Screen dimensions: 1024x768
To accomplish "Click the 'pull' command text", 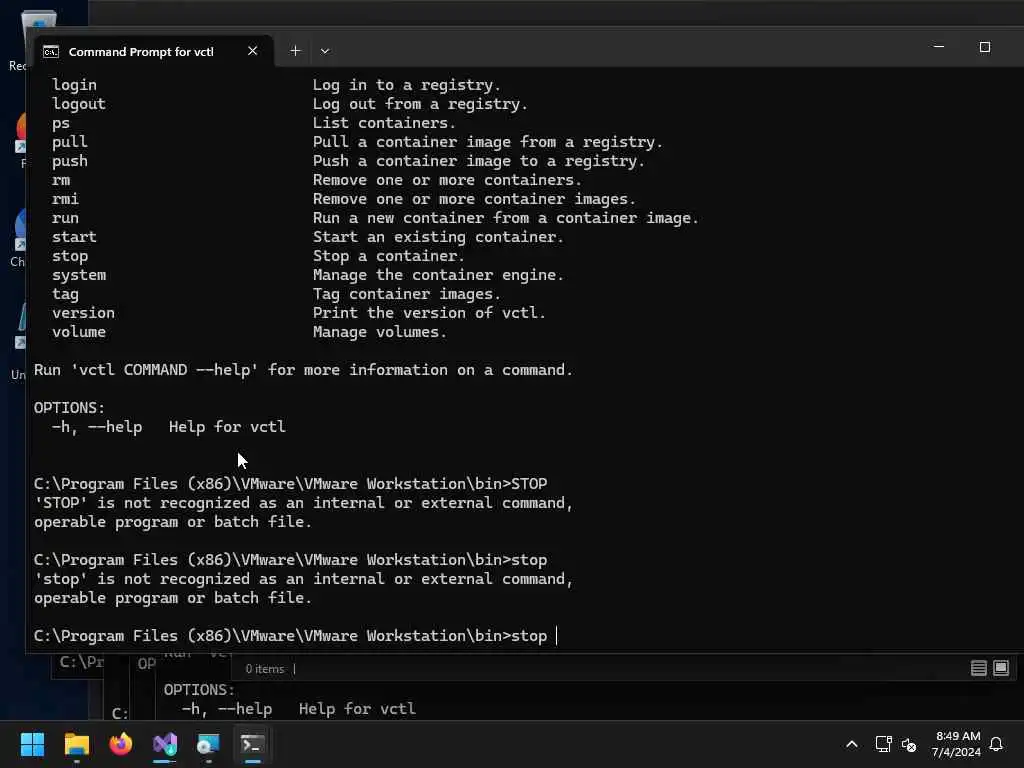I will (70, 142).
